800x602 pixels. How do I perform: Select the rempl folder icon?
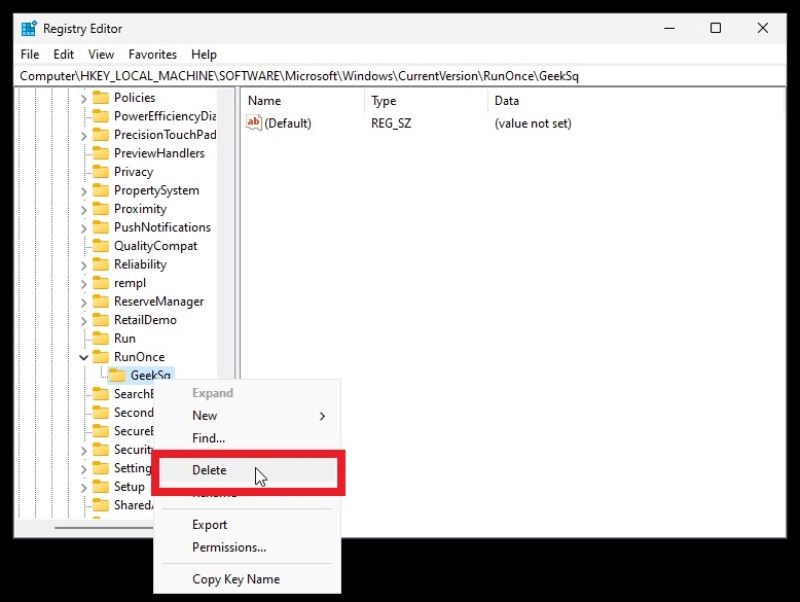[101, 283]
